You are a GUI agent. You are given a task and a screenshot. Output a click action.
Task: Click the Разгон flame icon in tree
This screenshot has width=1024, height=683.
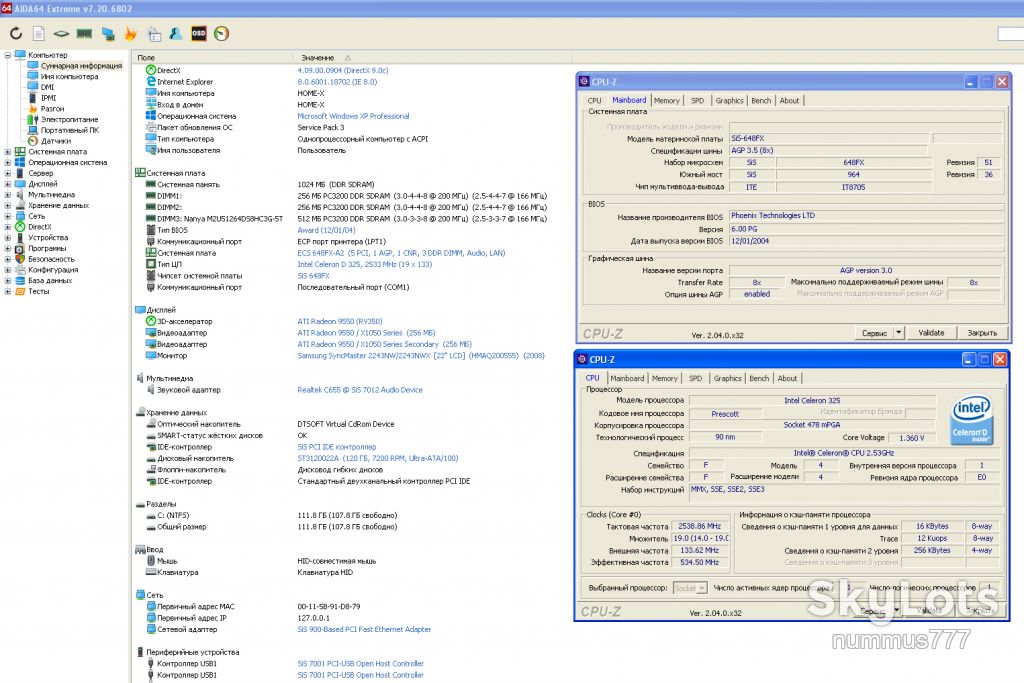(x=33, y=108)
